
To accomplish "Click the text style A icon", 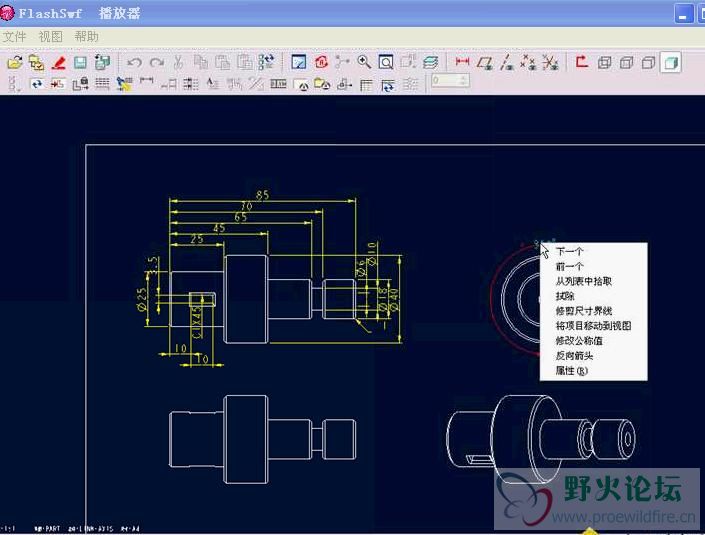I will coord(212,84).
